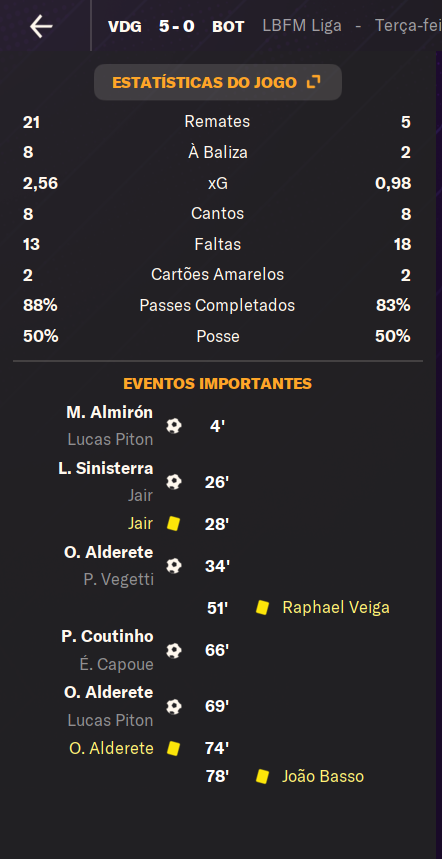442x859 pixels.
Task: Click assist name É. Capoue
Action: click(x=117, y=665)
